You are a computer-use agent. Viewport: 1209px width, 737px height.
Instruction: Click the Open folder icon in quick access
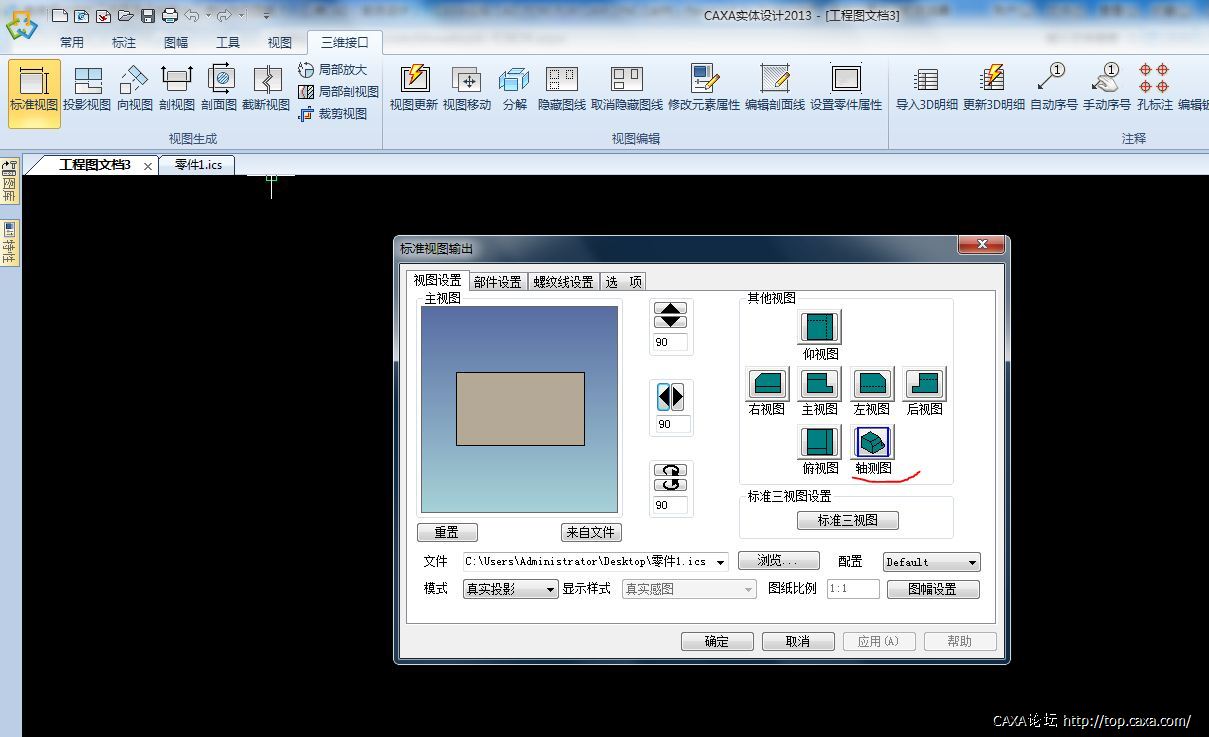[x=125, y=15]
